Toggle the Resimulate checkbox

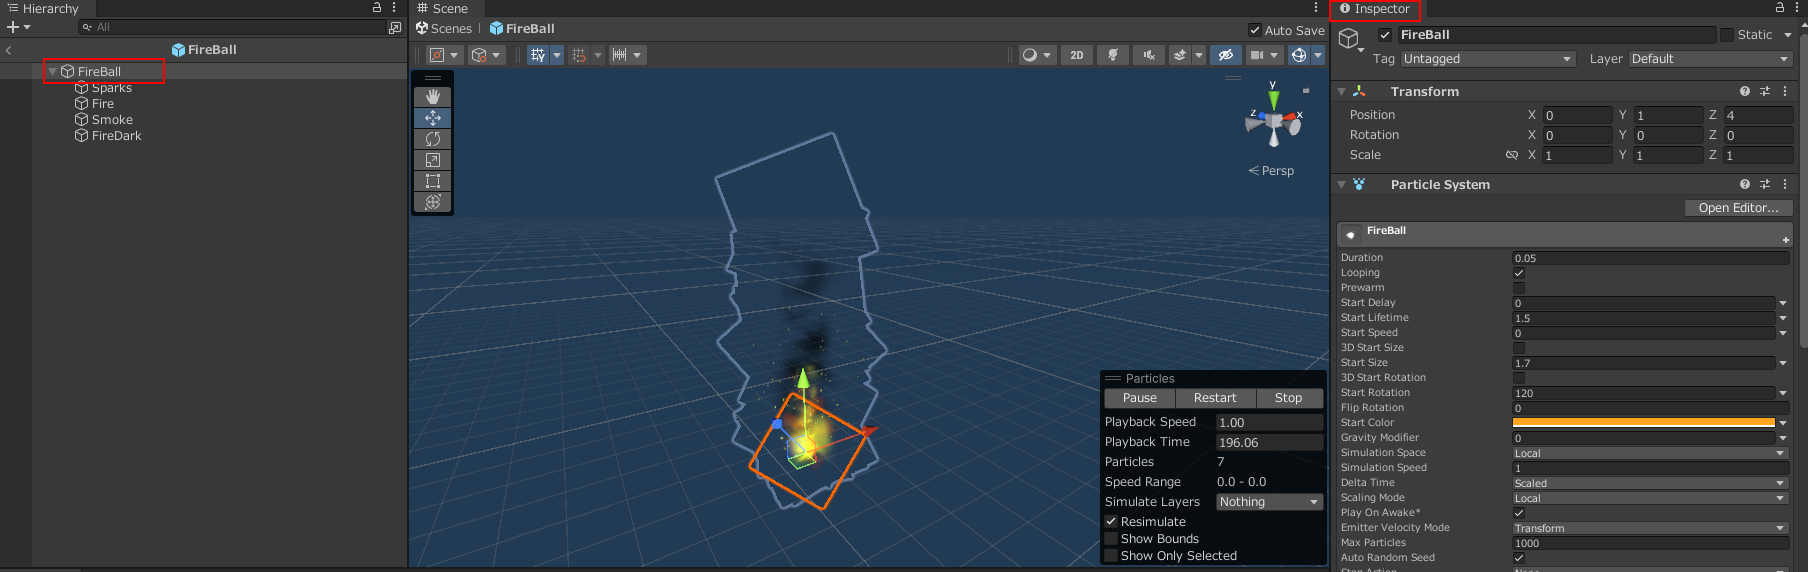tap(1110, 522)
